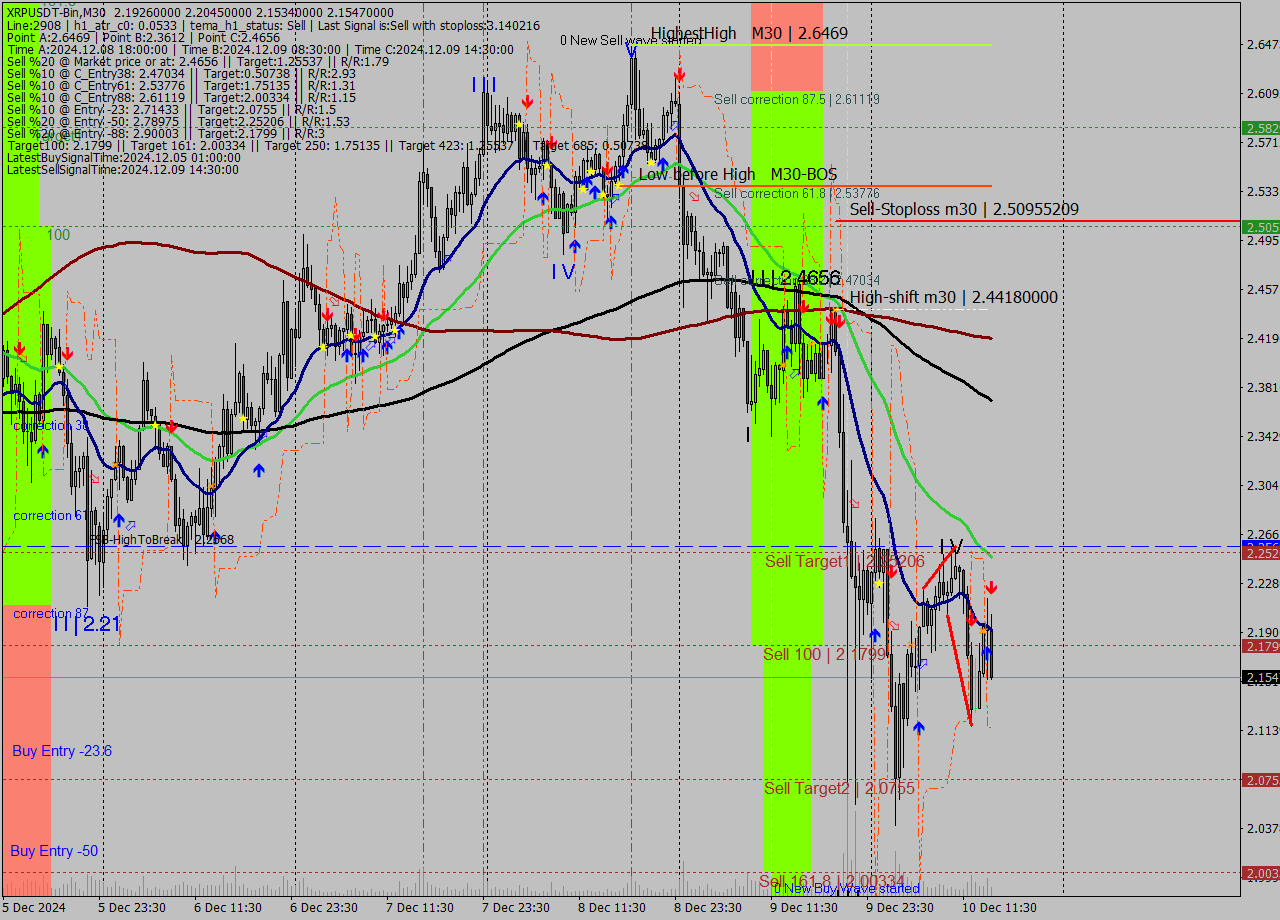This screenshot has height=920, width=1280.
Task: Click the '8 Dec 23:30' time axis label
Action: click(708, 908)
